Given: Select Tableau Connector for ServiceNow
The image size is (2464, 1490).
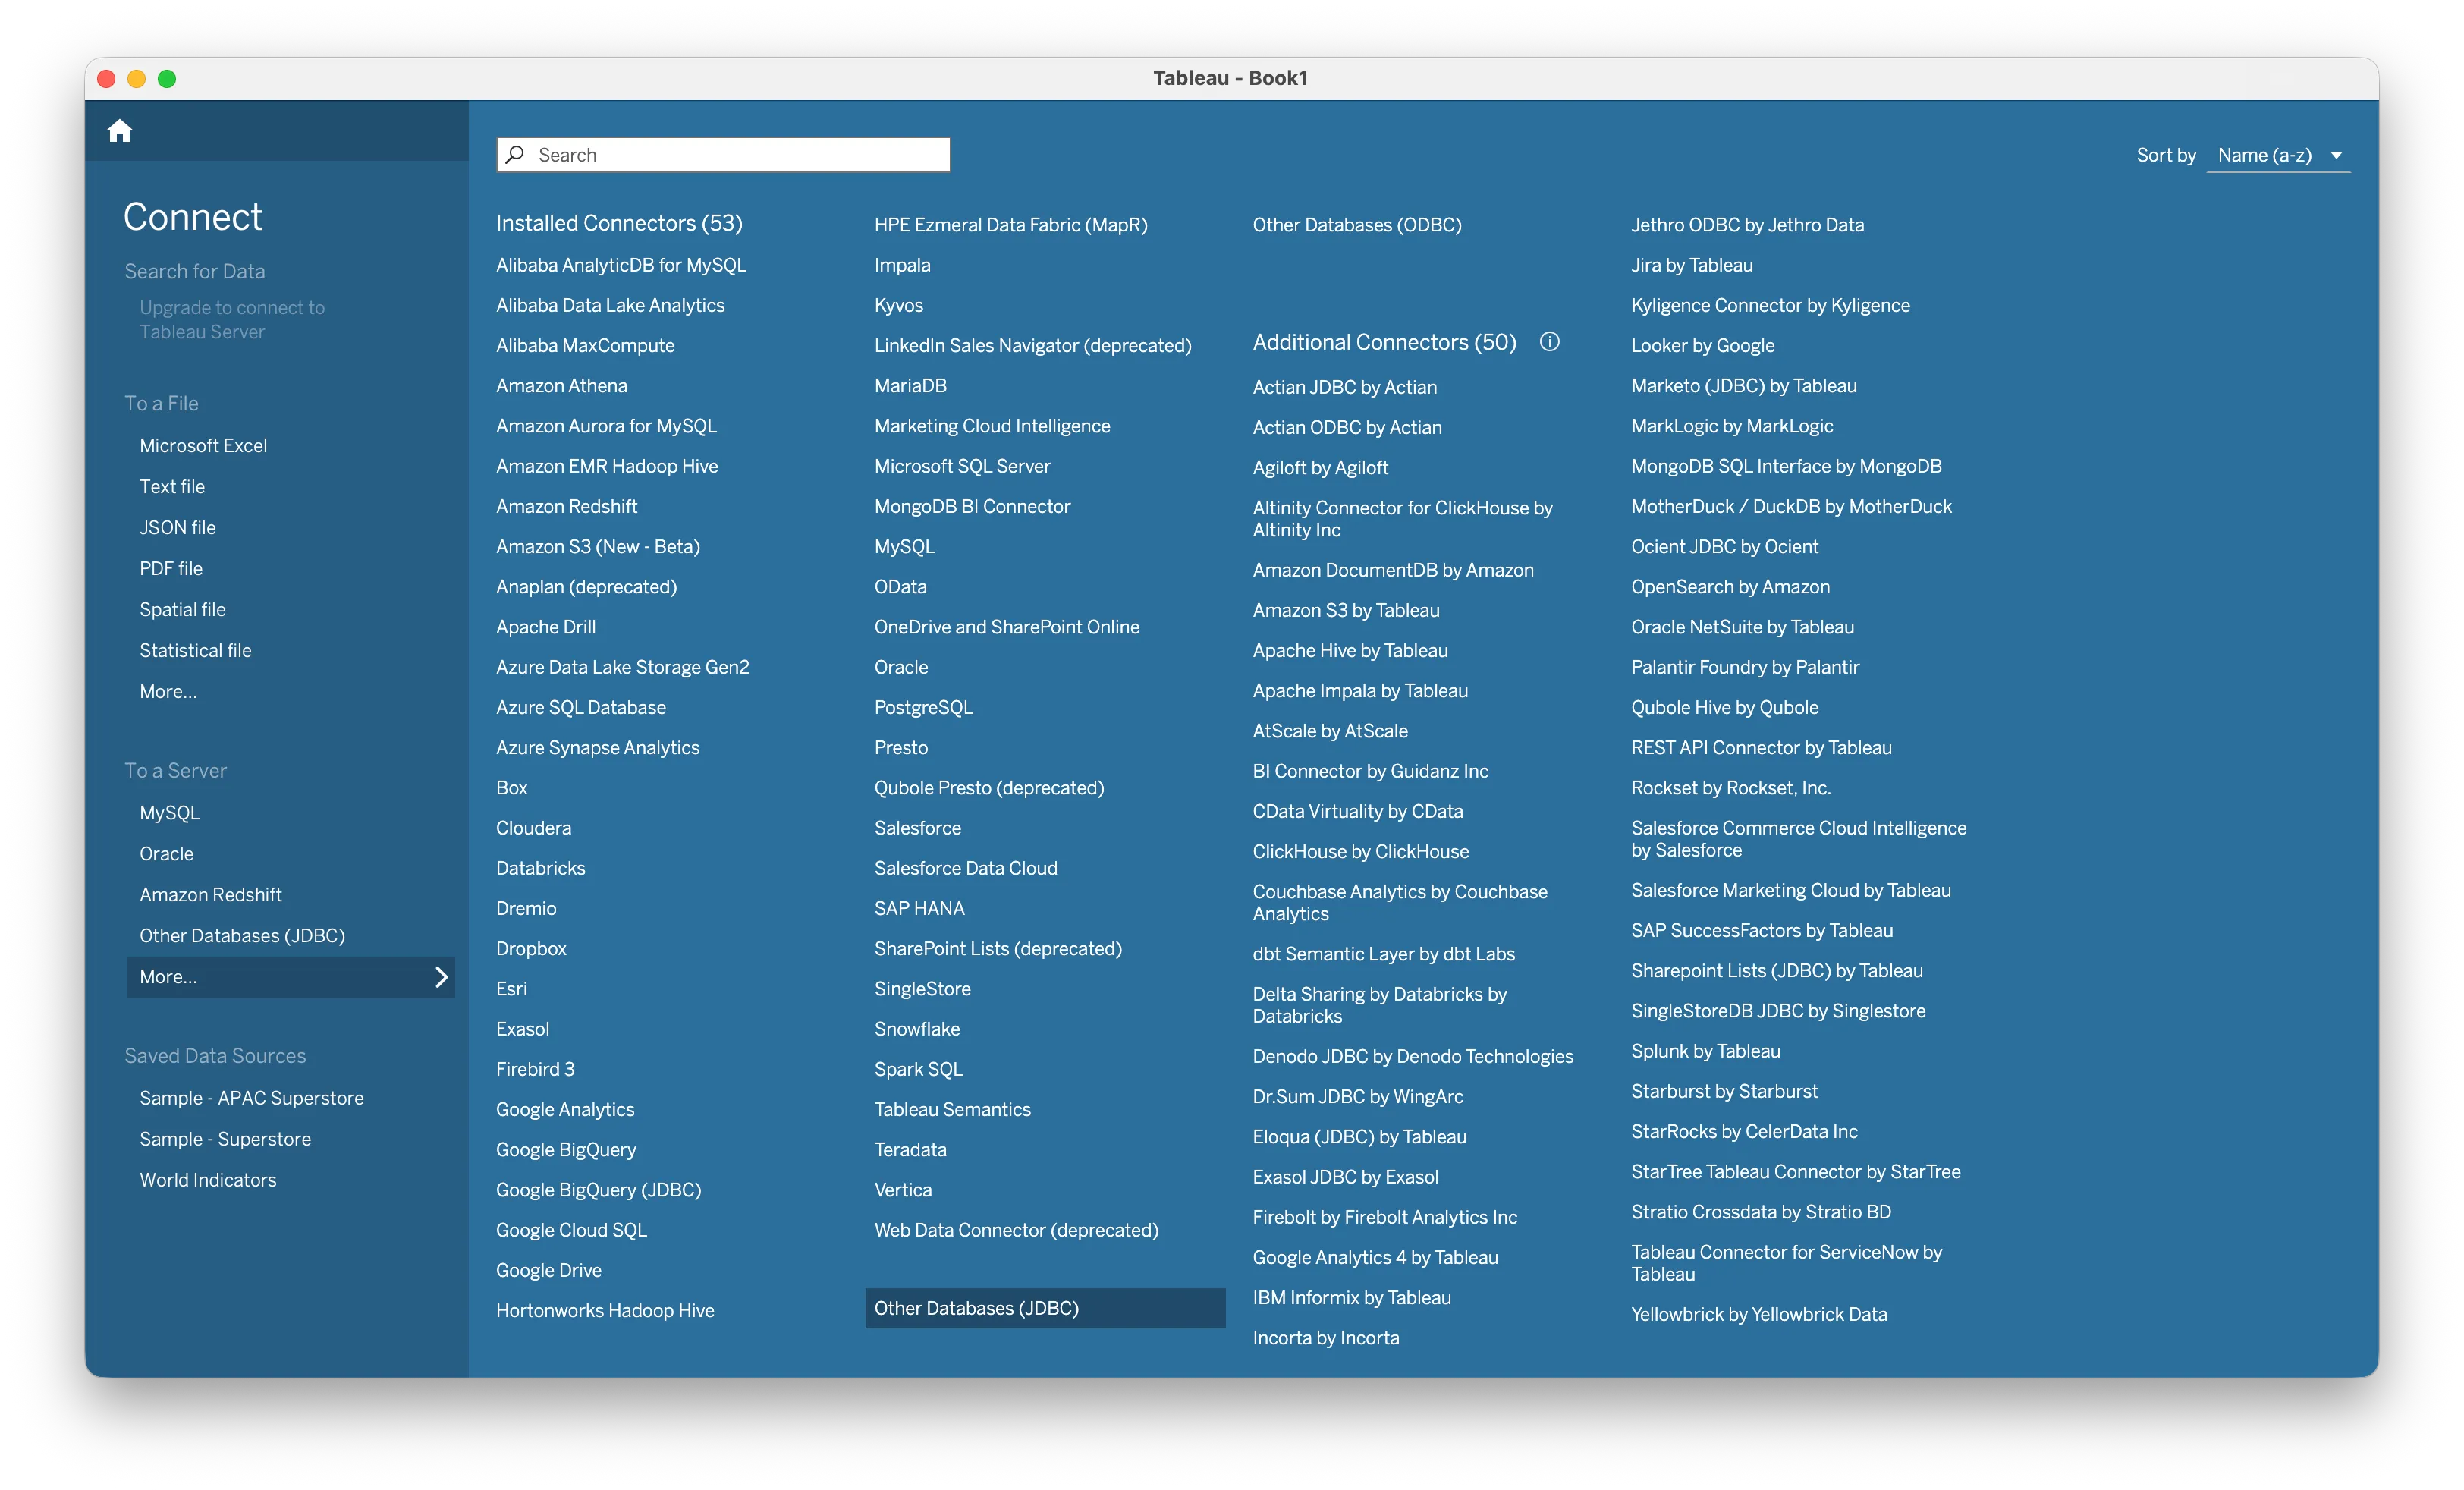Looking at the screenshot, I should (x=1786, y=1263).
